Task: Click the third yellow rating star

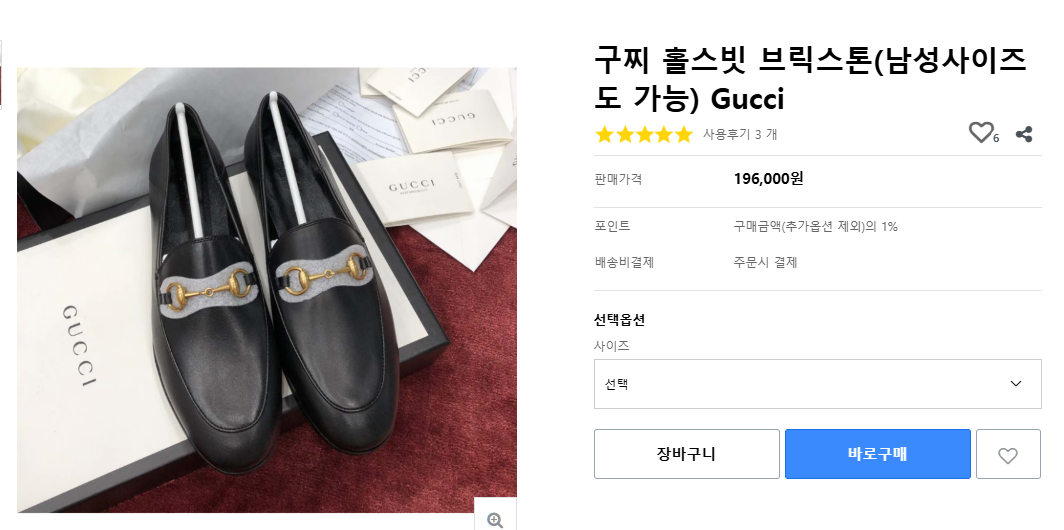Action: click(643, 134)
